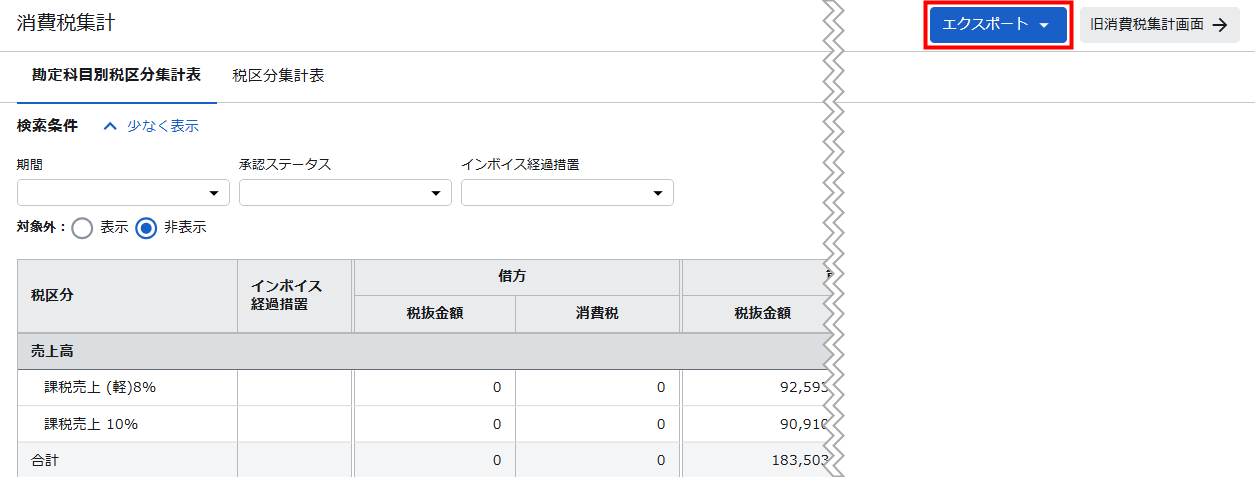
Task: Click the インボイス経過措置 table column header
Action: [294, 296]
